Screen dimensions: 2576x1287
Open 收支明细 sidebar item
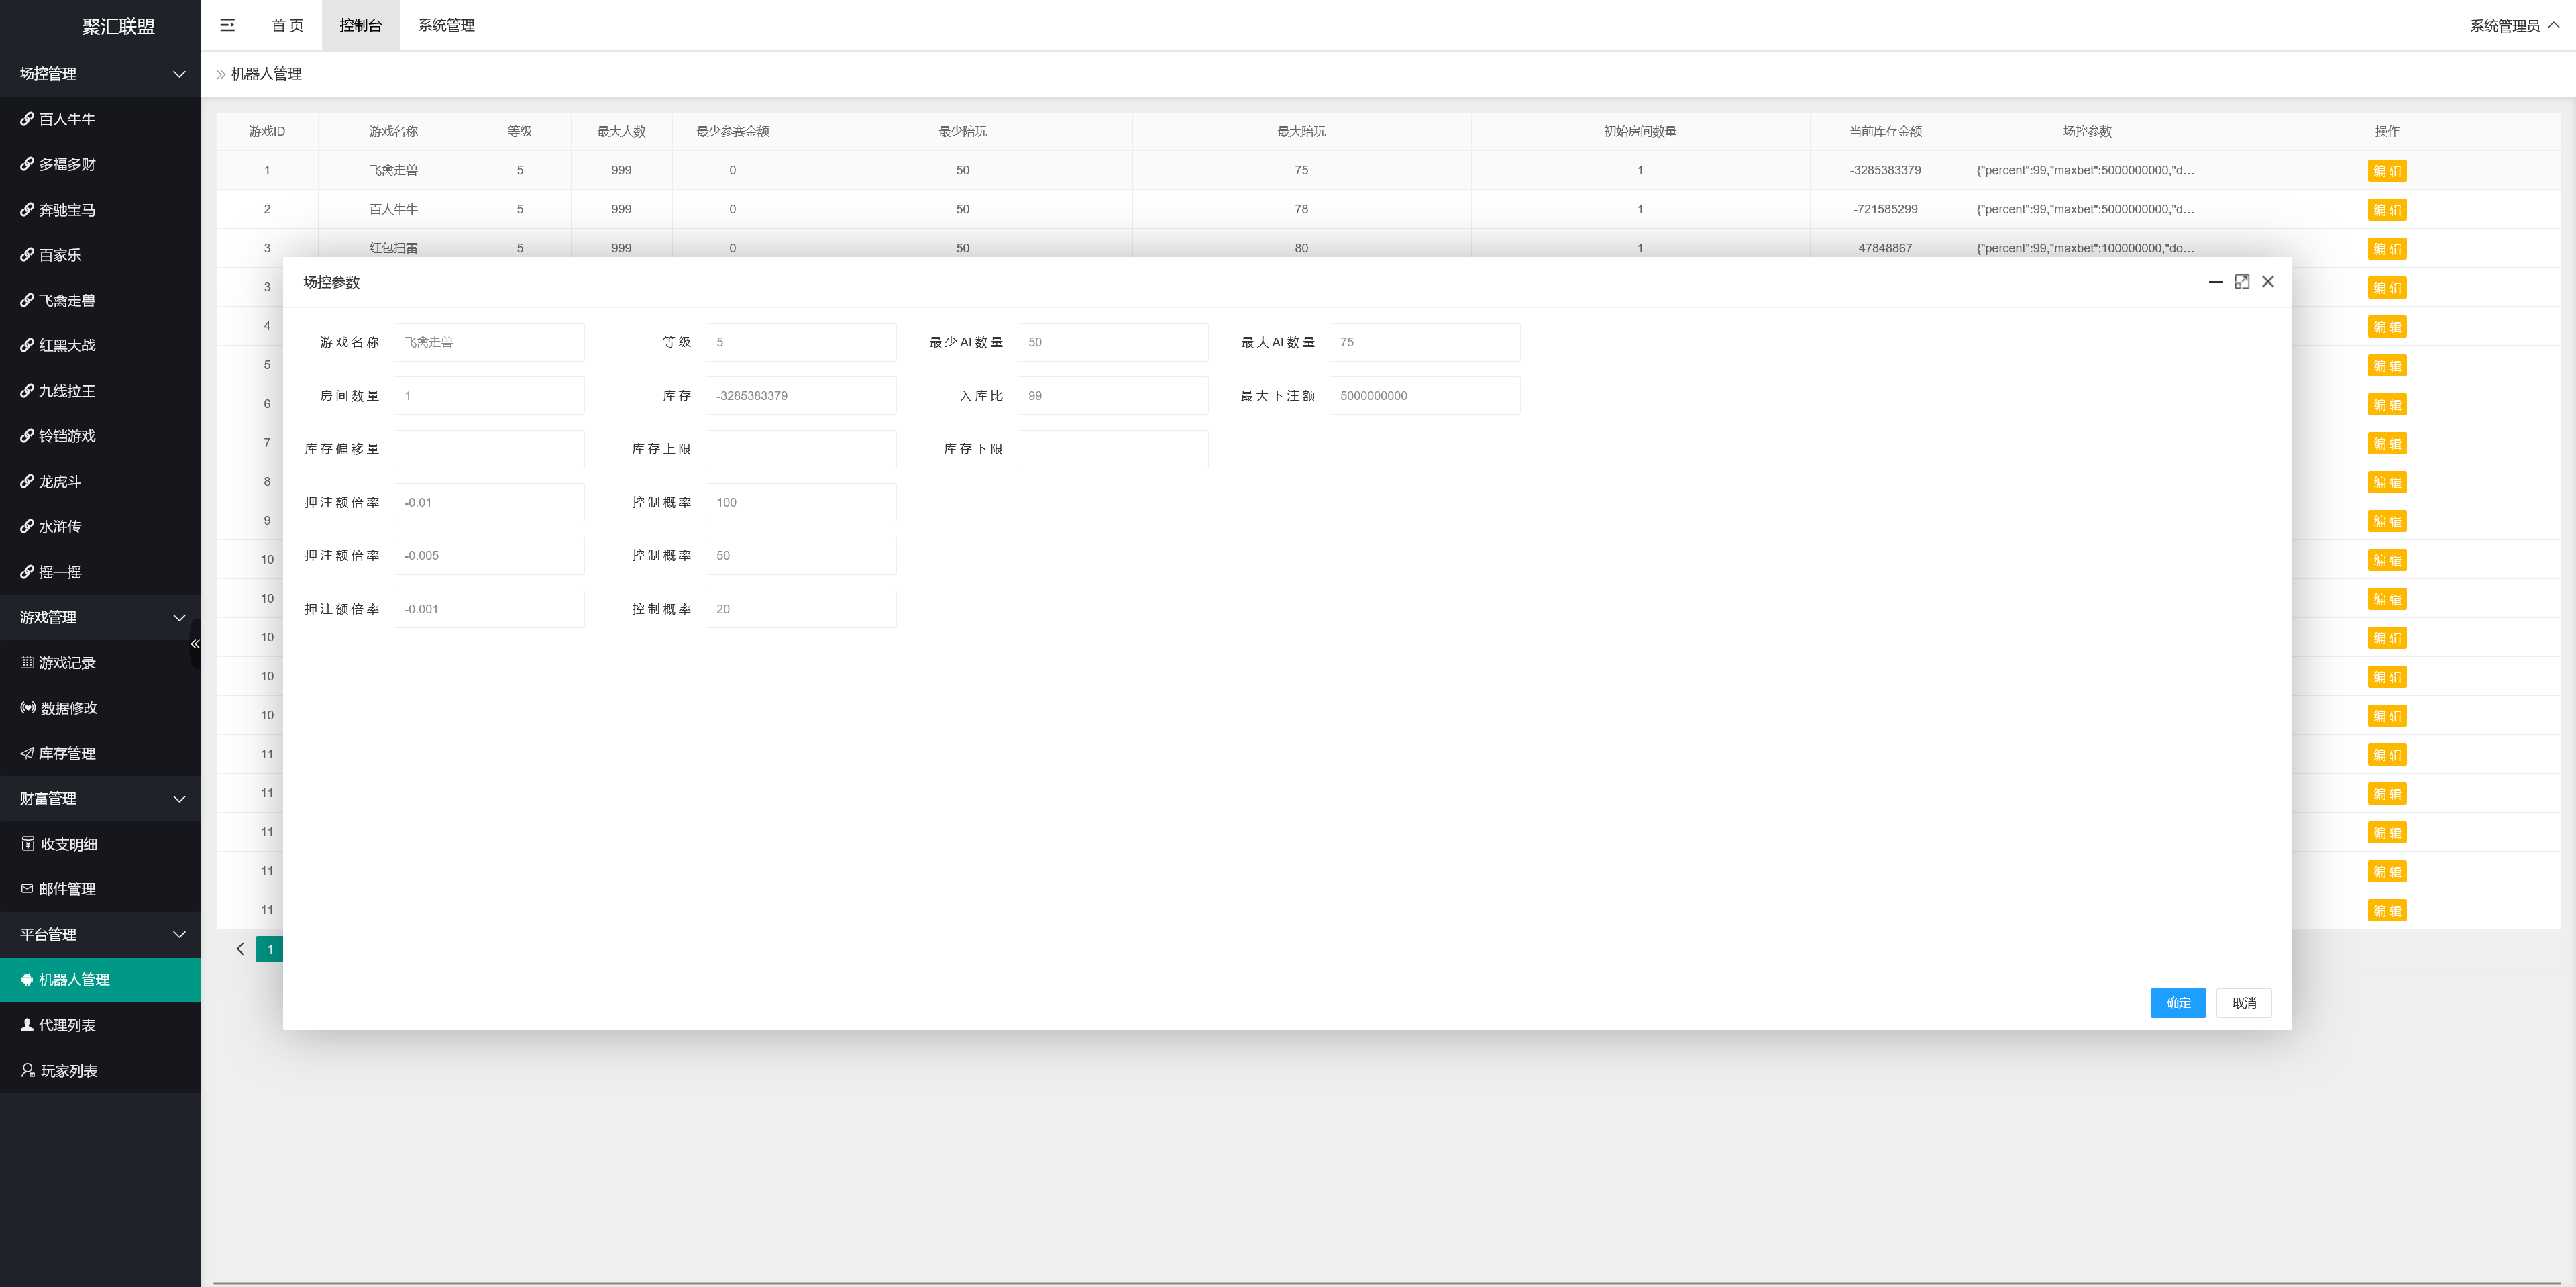(x=68, y=844)
